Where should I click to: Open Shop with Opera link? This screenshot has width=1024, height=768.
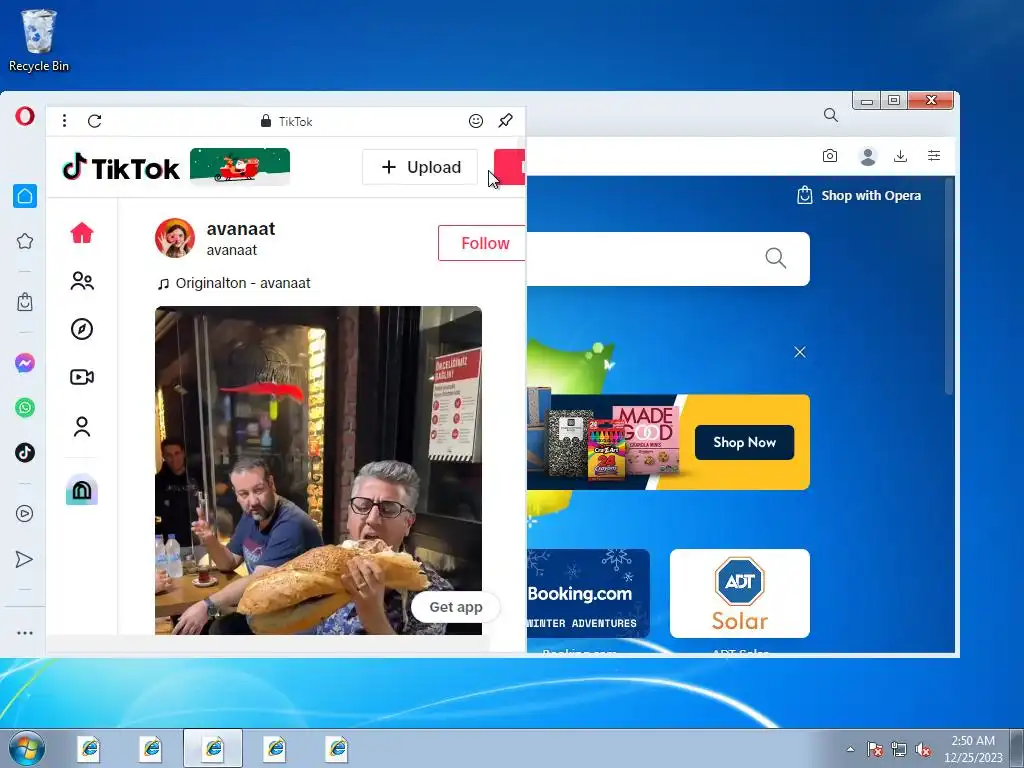(x=859, y=195)
